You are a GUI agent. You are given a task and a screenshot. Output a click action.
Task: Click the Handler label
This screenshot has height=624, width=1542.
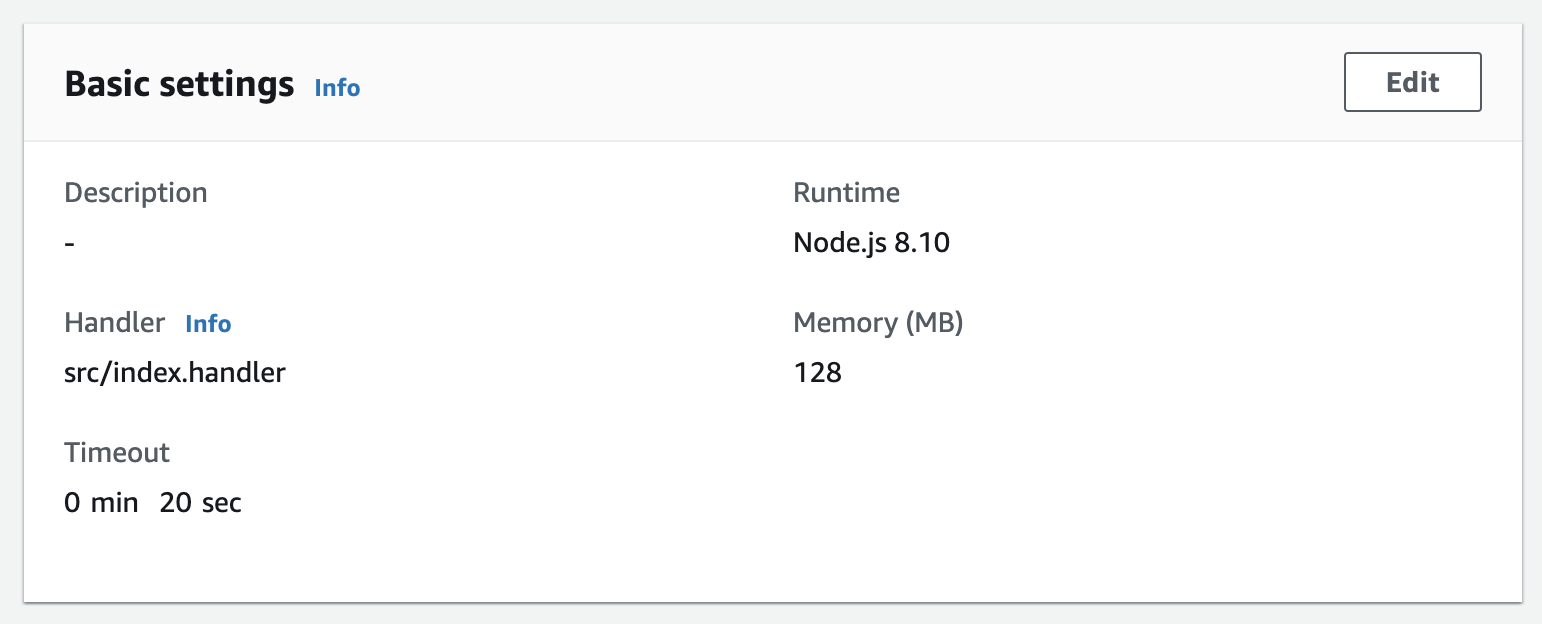click(114, 322)
